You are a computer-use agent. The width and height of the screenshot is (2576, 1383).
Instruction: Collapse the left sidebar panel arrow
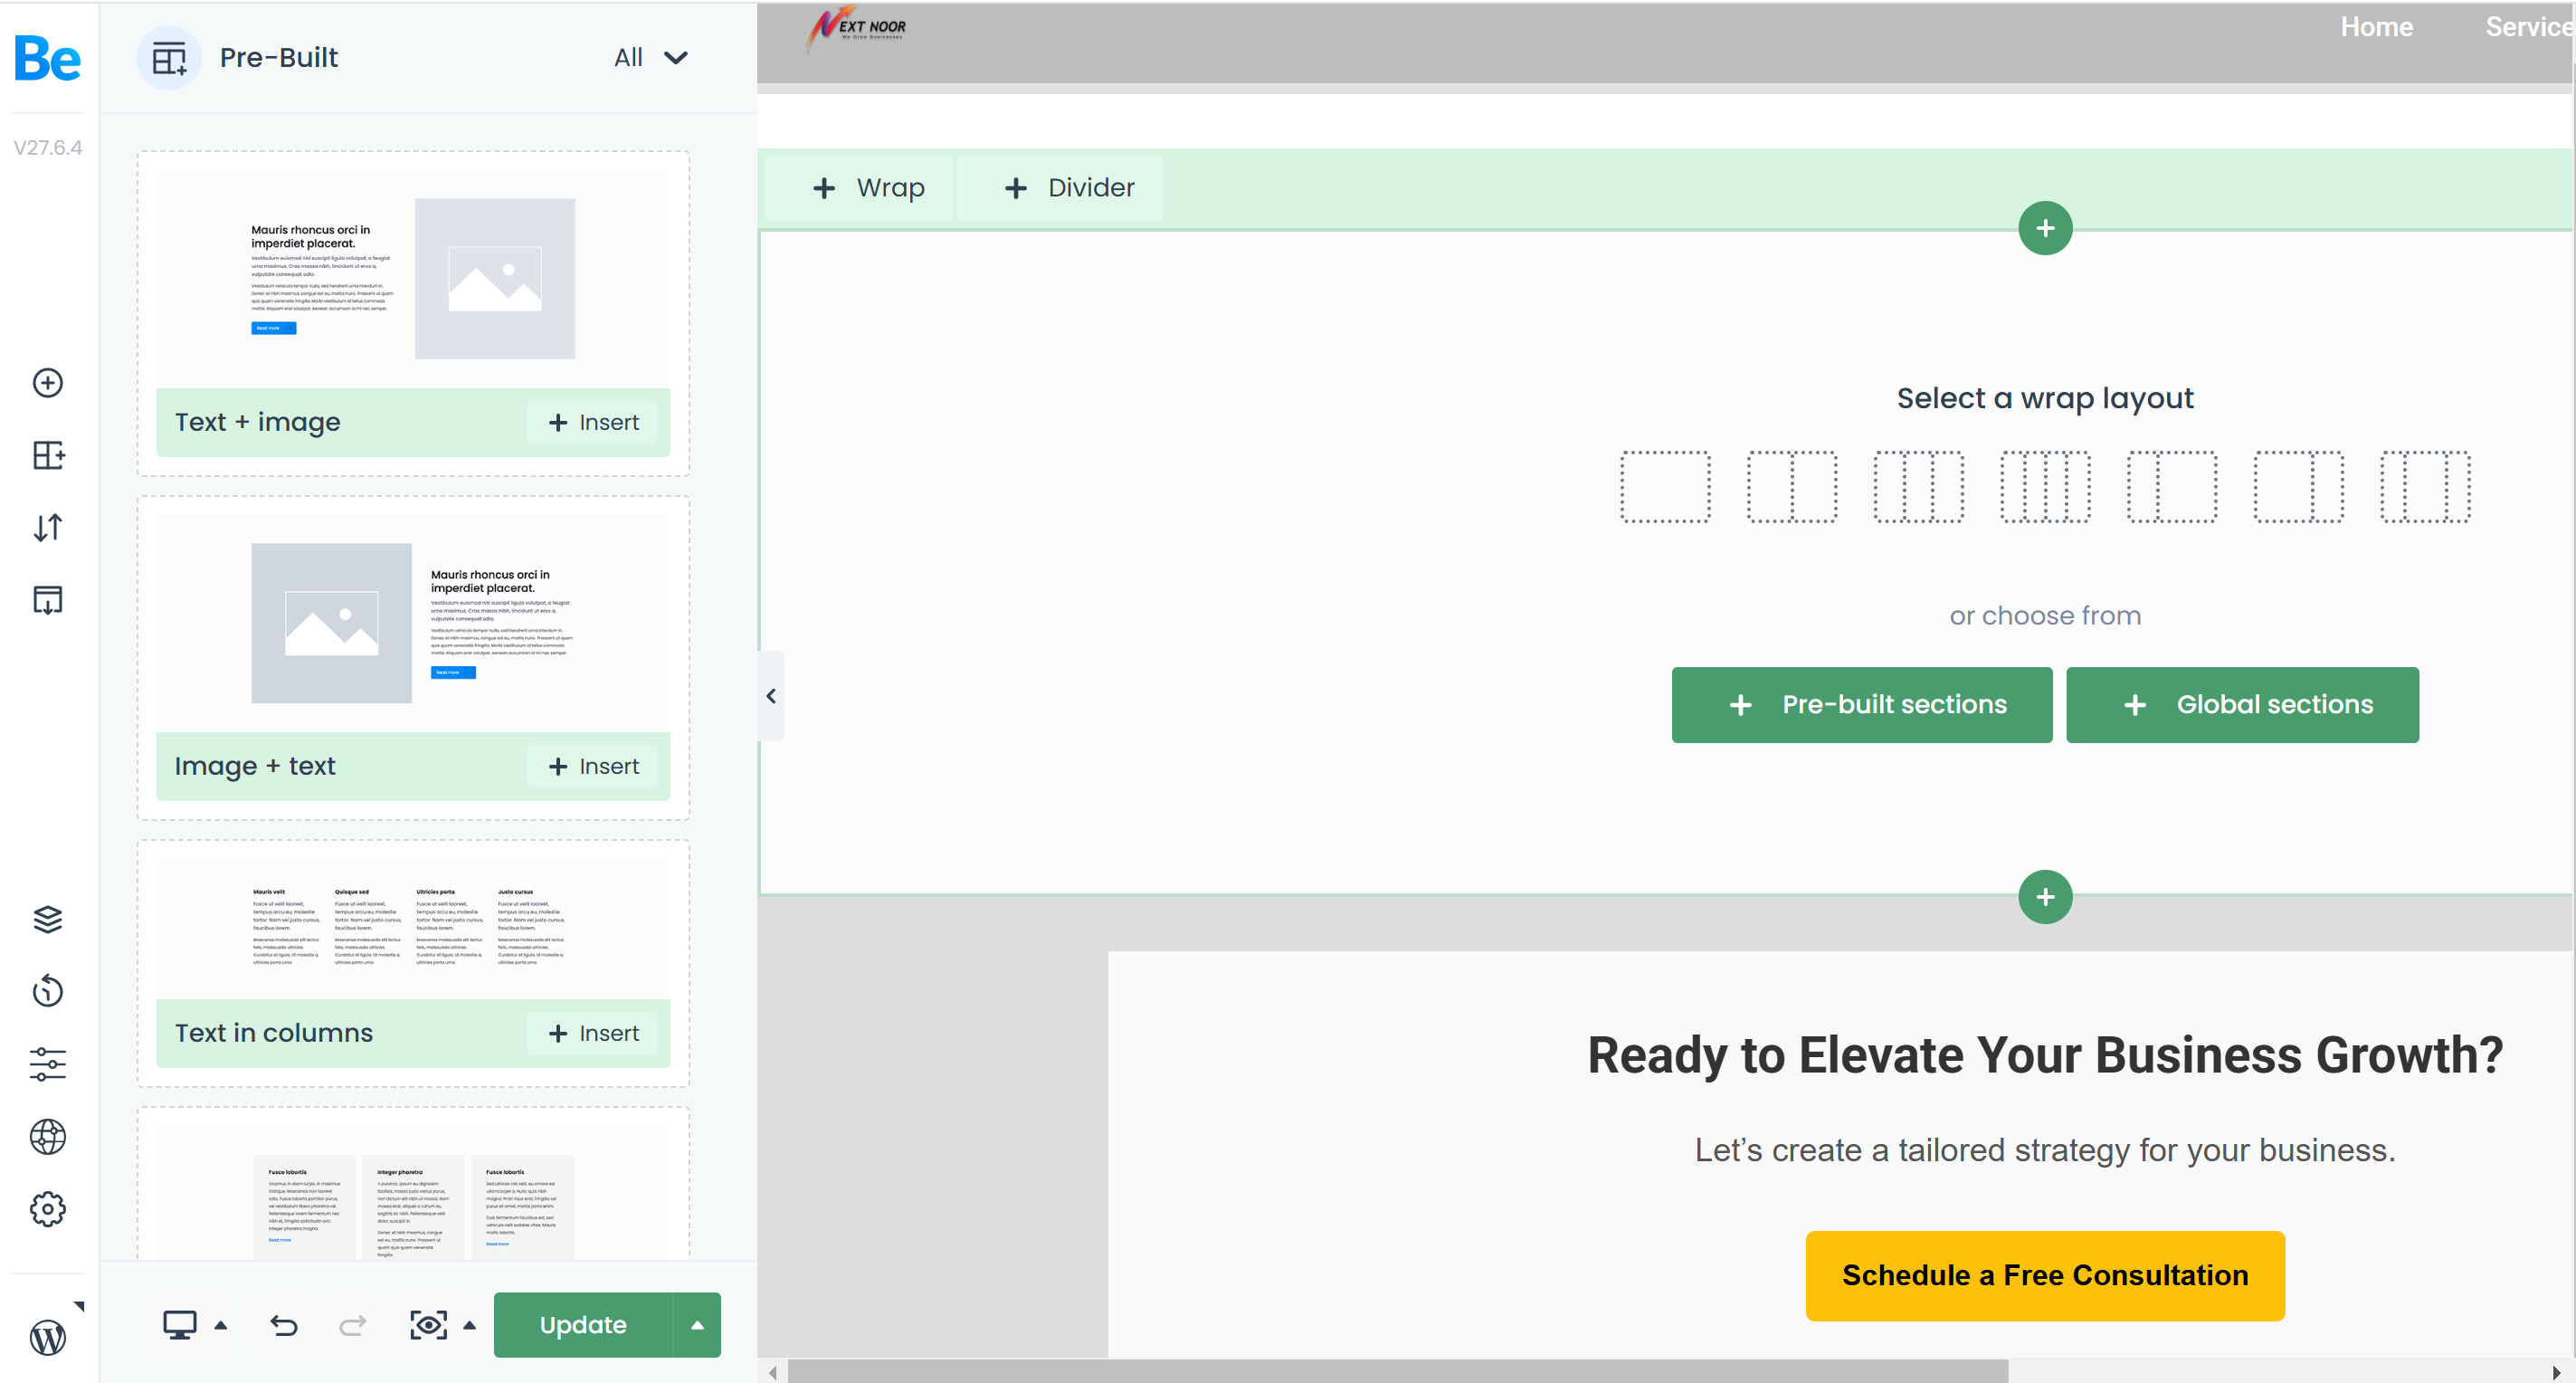[771, 696]
